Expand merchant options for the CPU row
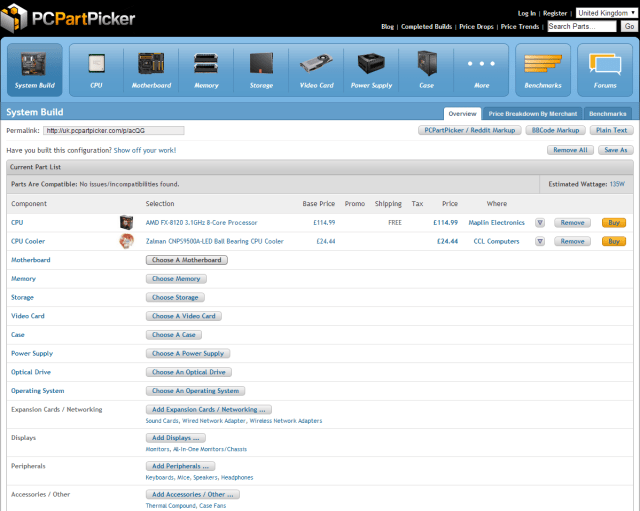640x511 pixels. (x=540, y=223)
